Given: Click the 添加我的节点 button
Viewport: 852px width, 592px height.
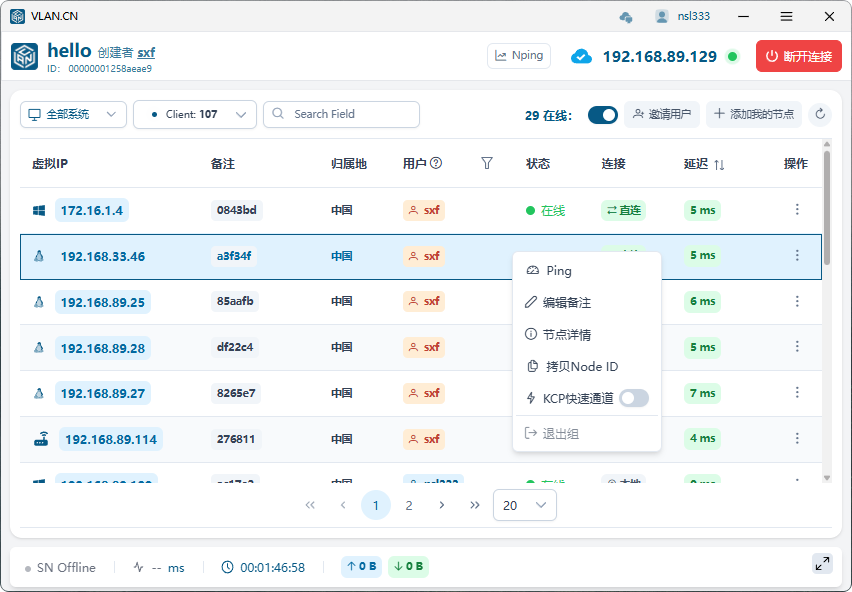Looking at the screenshot, I should tap(754, 114).
